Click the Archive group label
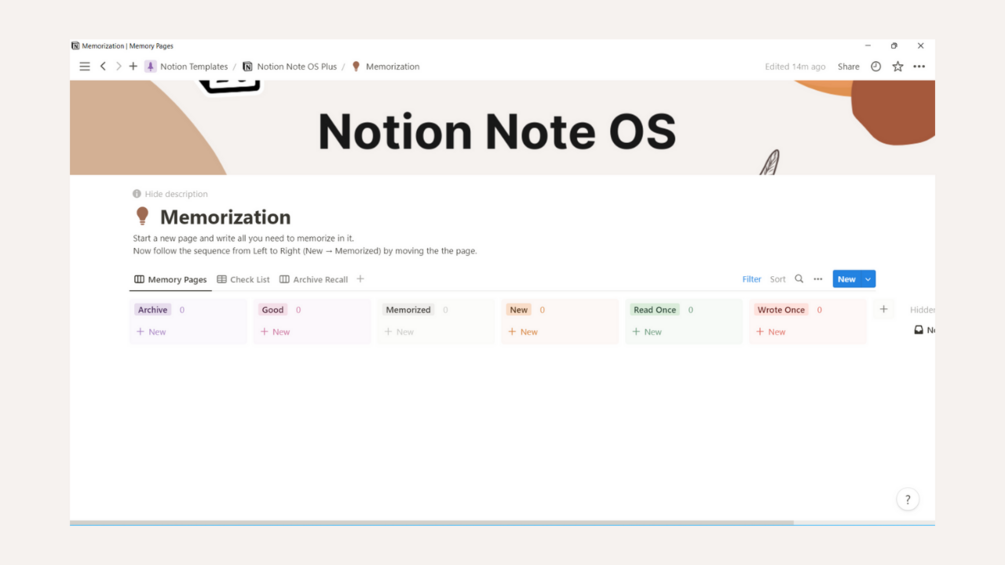Viewport: 1005px width, 565px height. pyautogui.click(x=153, y=309)
